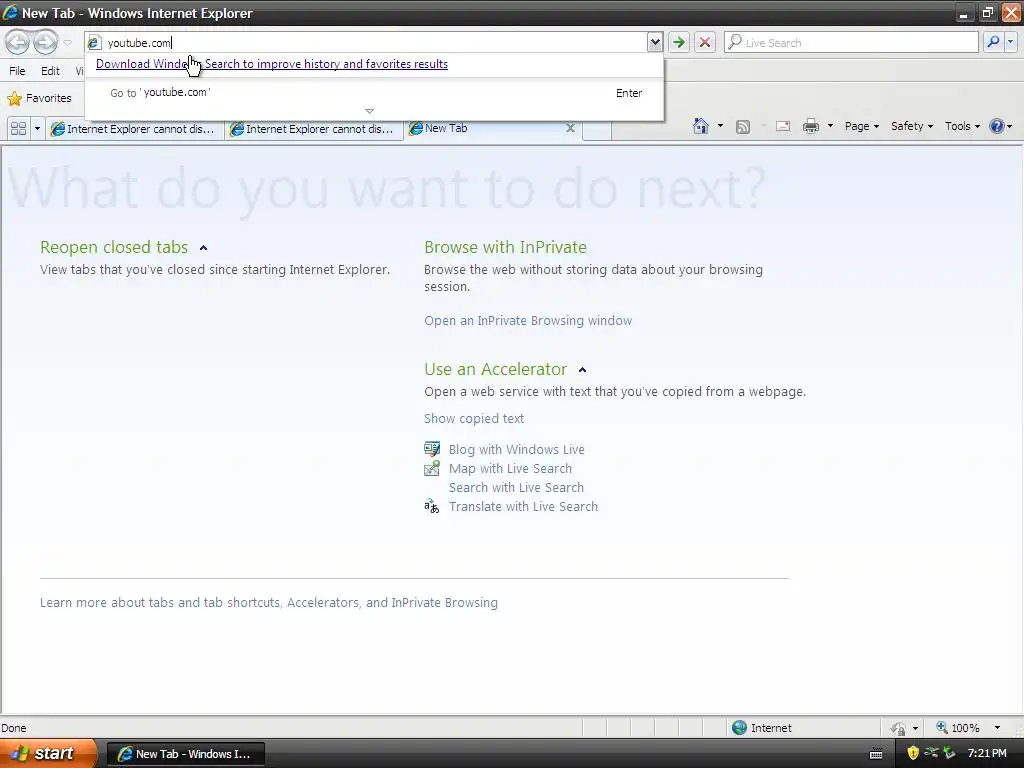Click Download Windows Search link
1024x768 pixels.
(x=272, y=64)
